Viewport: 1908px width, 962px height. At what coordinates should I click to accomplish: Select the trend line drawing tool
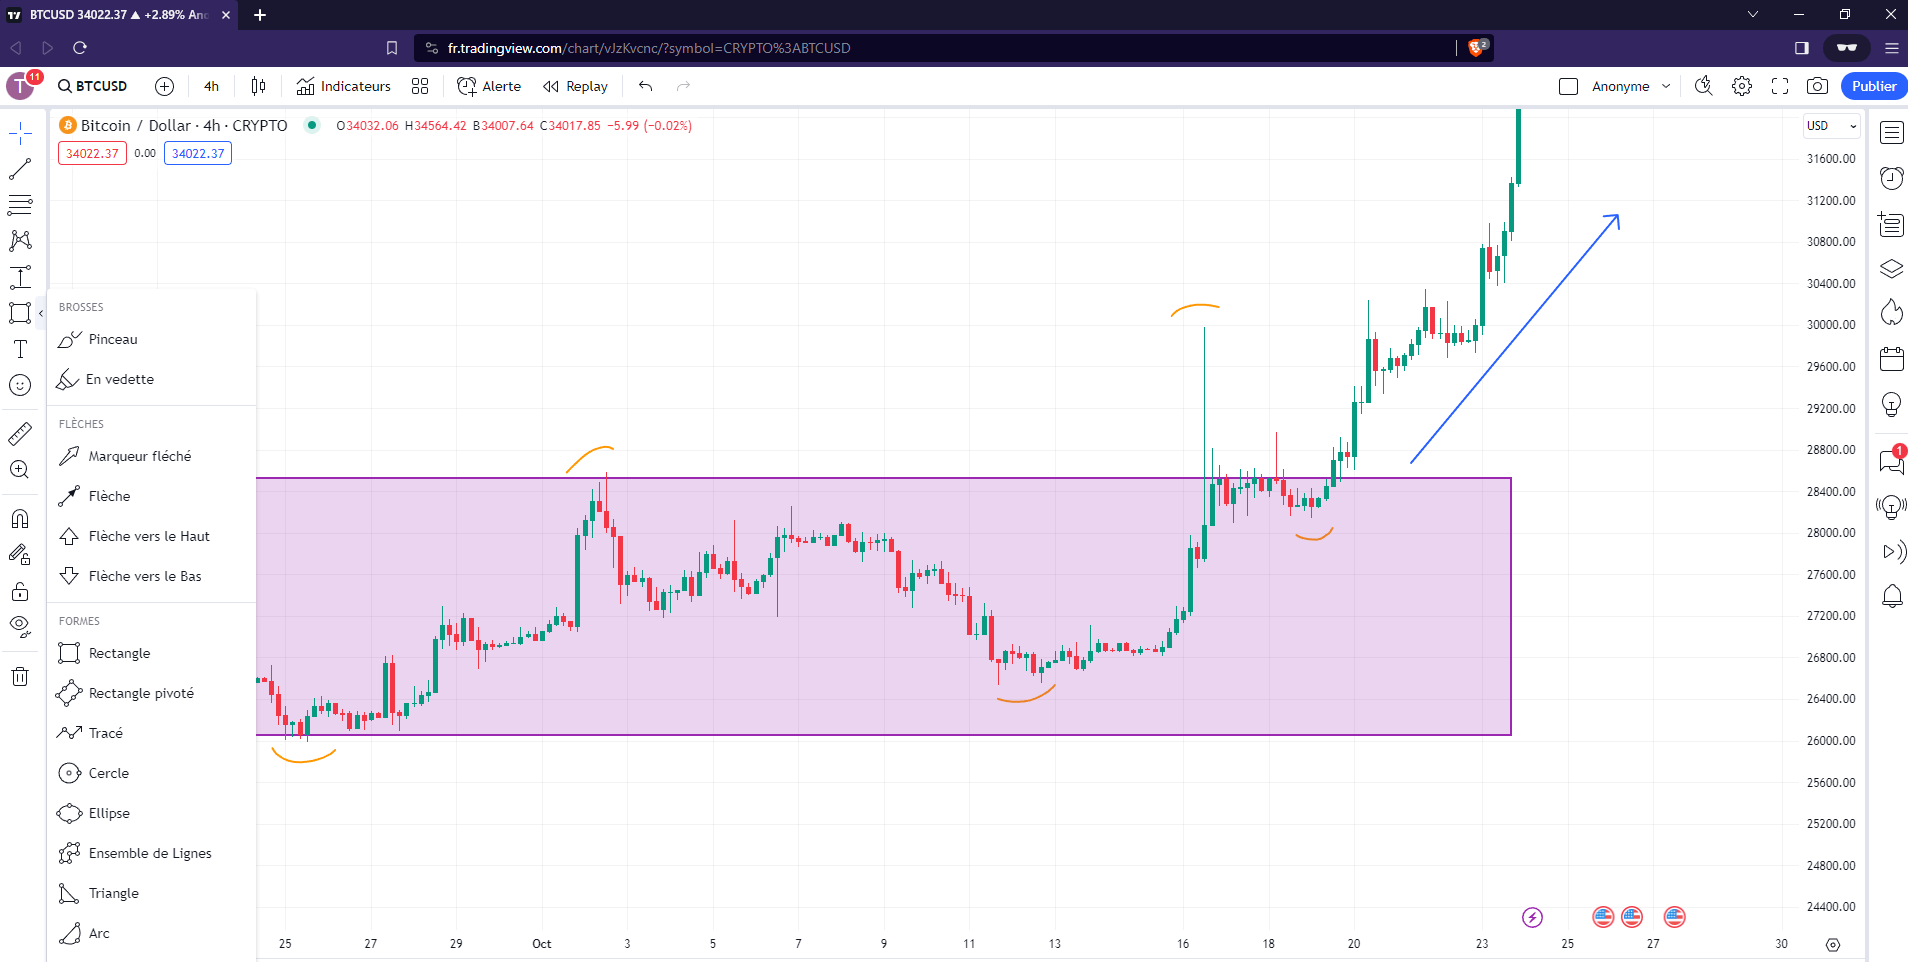(20, 169)
